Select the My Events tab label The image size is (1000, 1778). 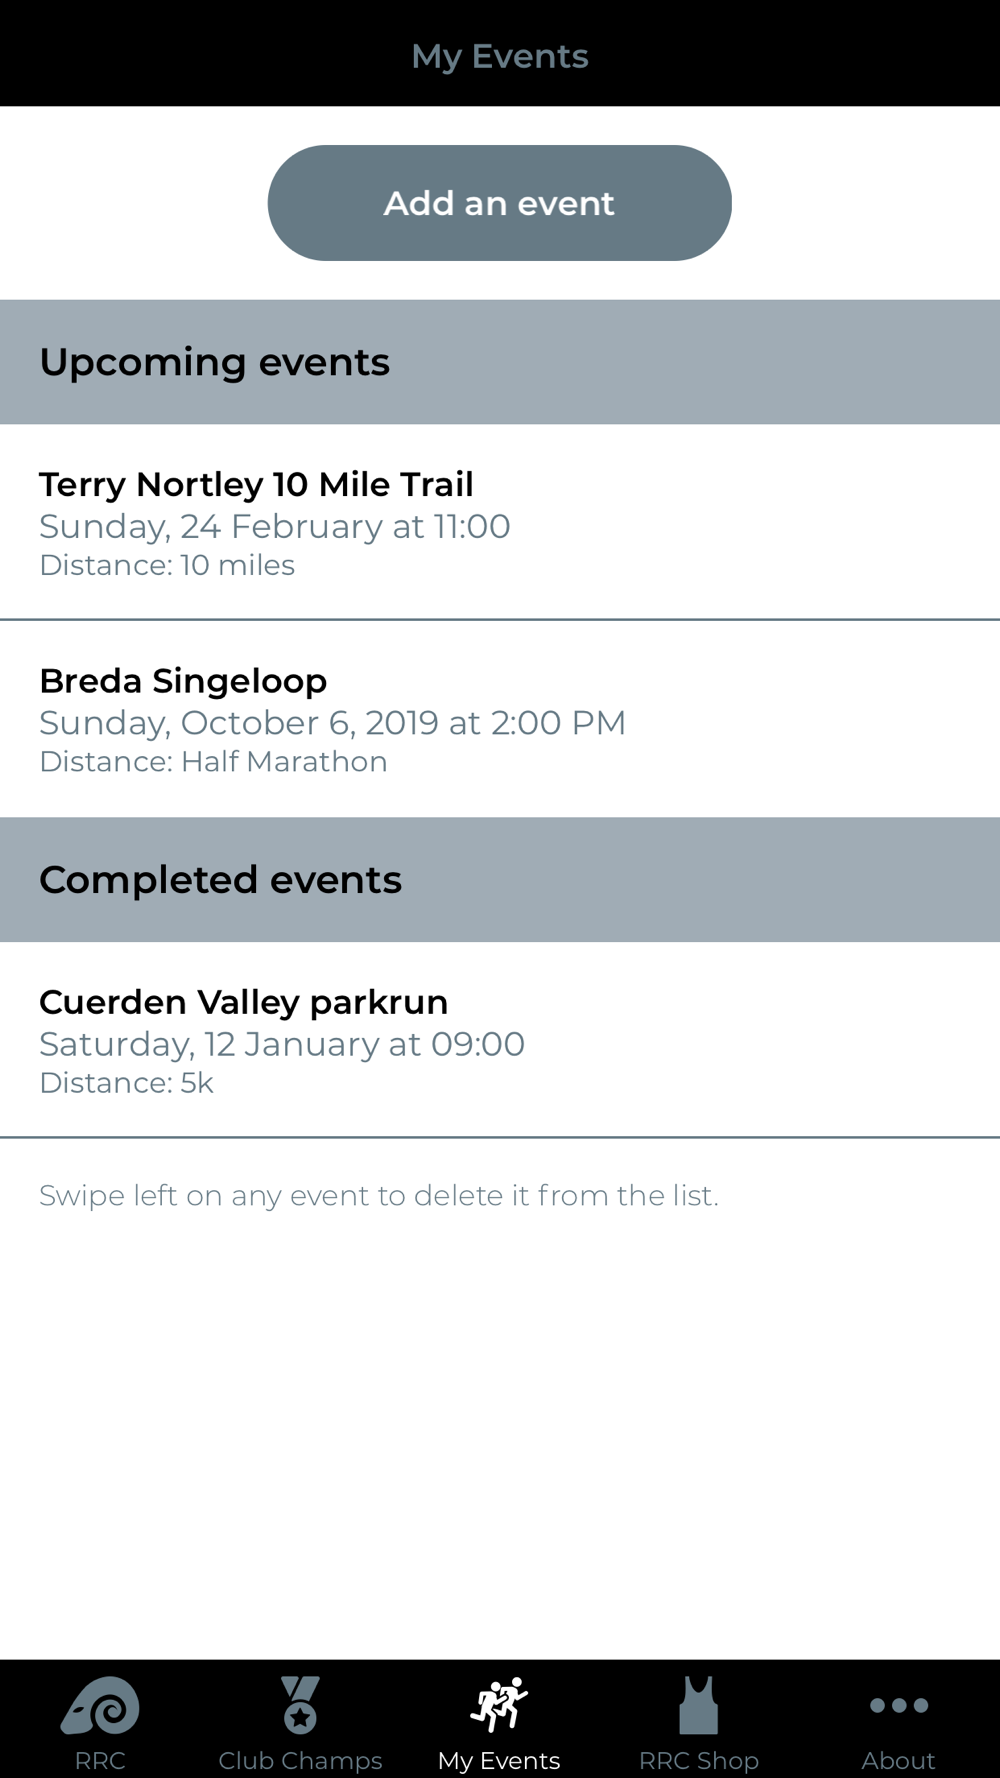coord(499,1760)
